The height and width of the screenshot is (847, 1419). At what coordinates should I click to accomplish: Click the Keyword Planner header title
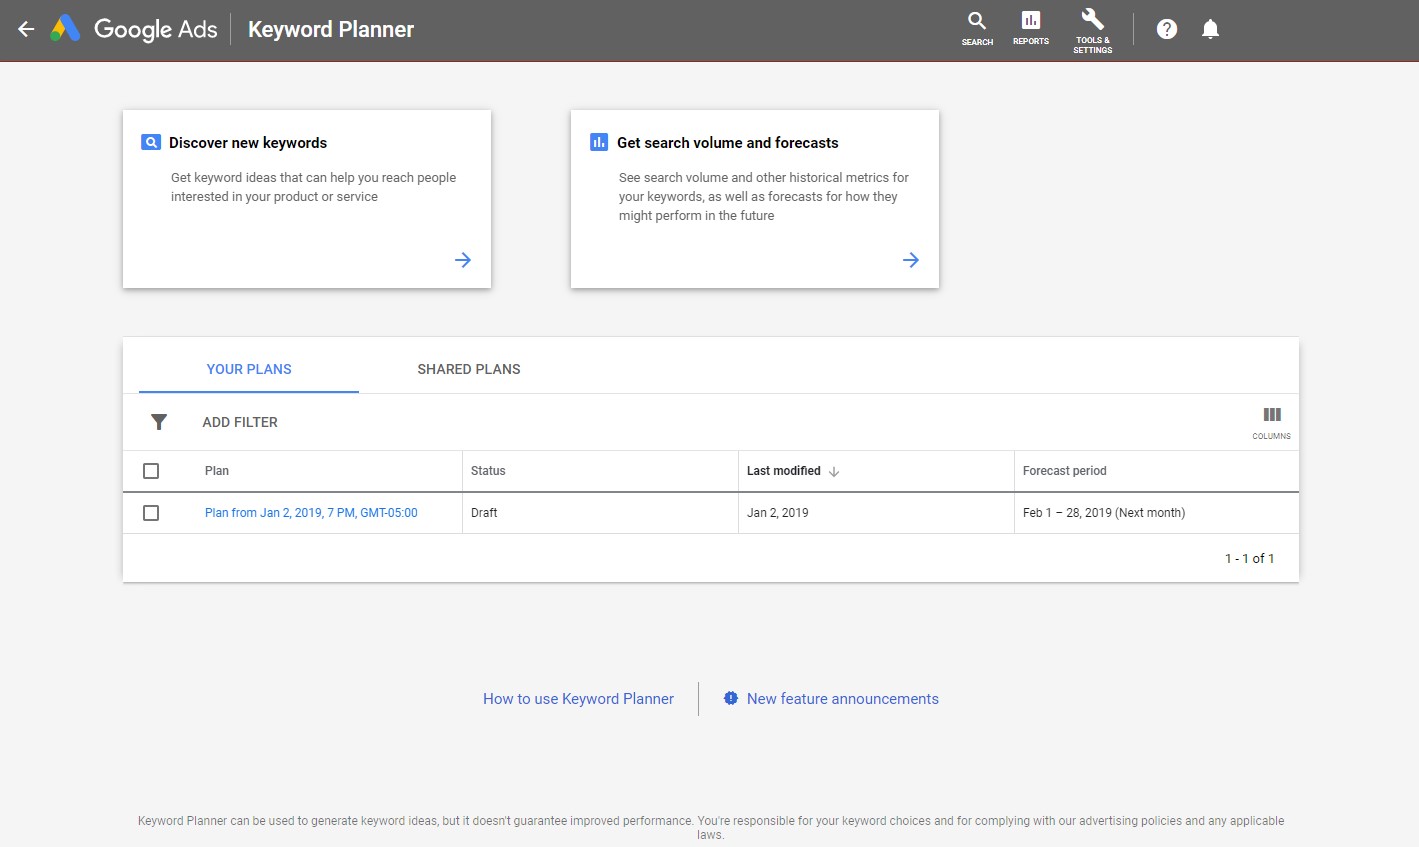pos(331,29)
